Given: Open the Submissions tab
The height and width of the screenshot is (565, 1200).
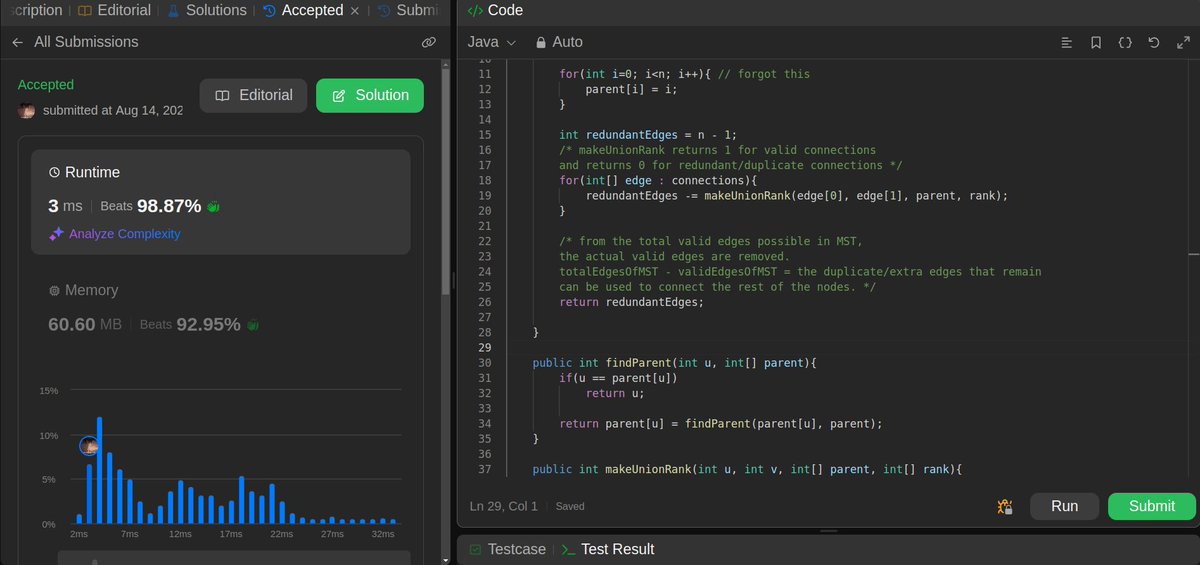Looking at the screenshot, I should pos(407,10).
